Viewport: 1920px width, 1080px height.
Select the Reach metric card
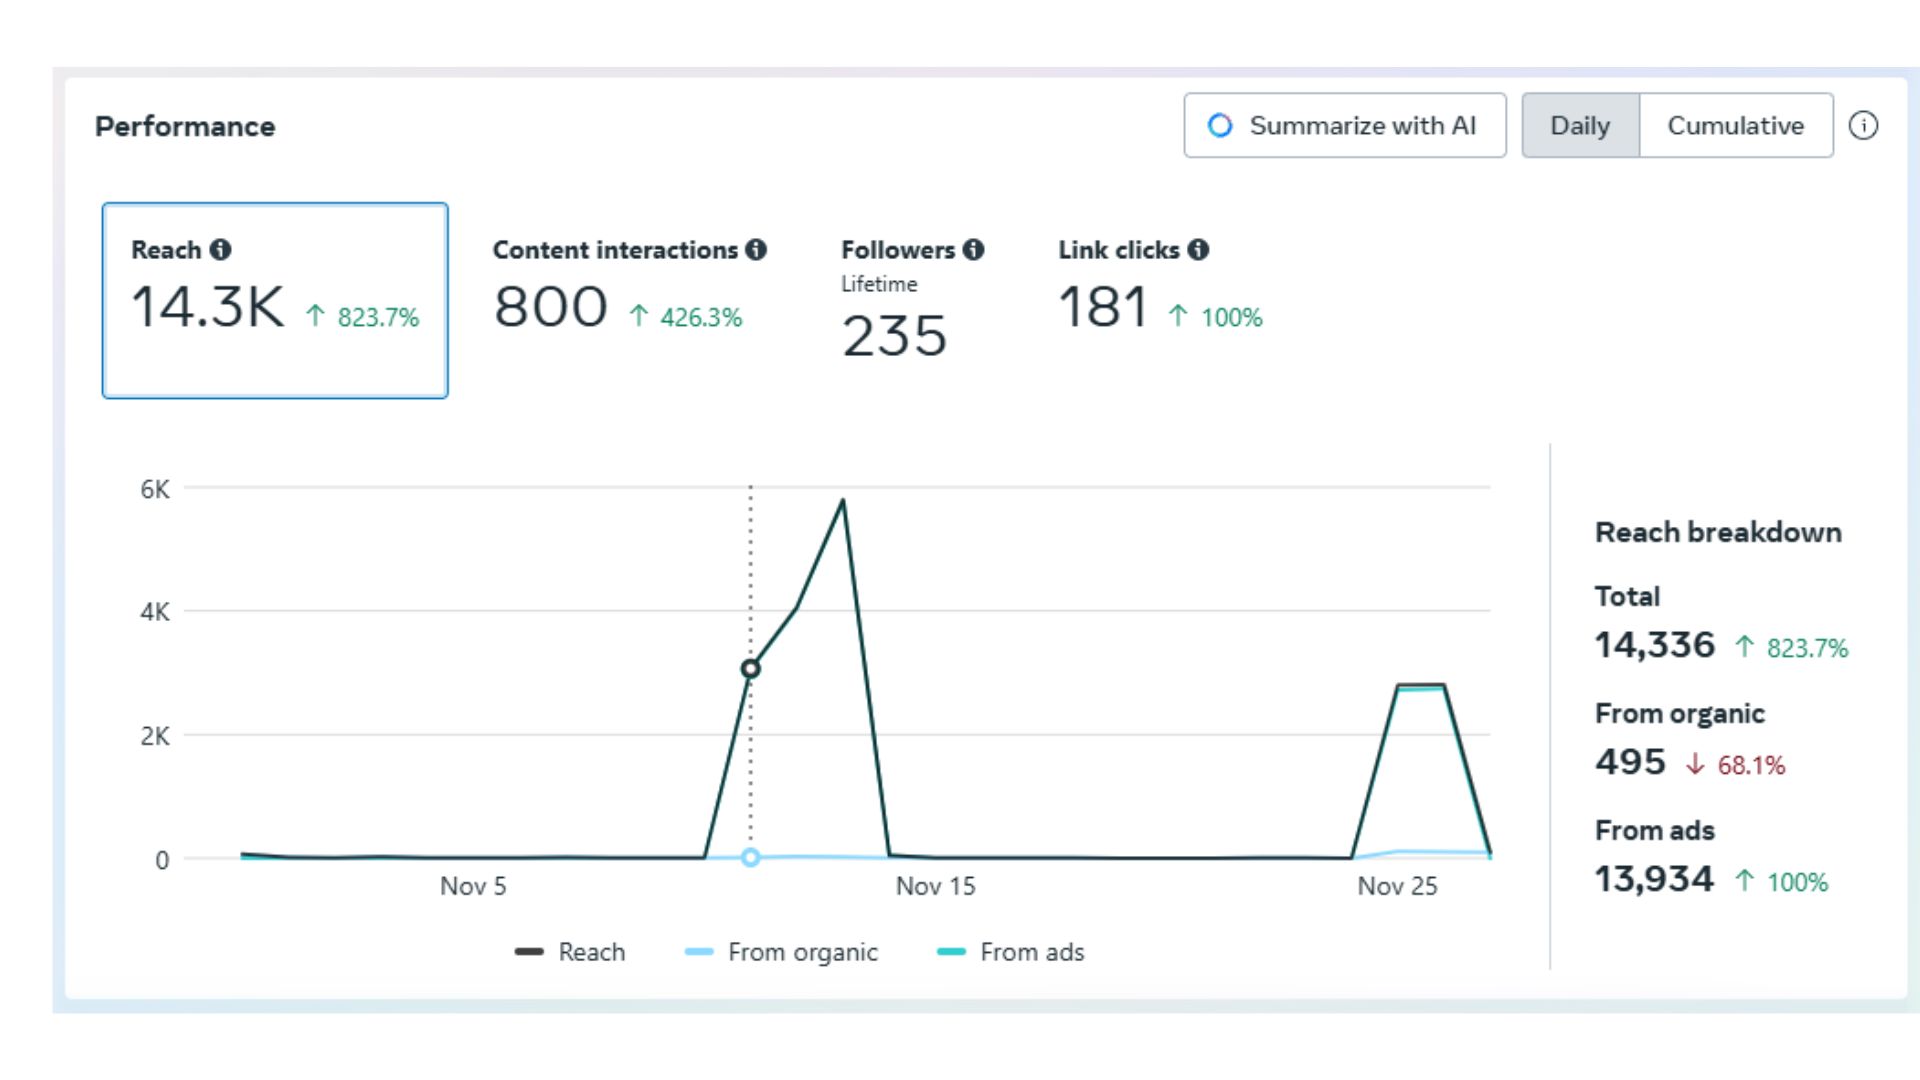pos(275,300)
